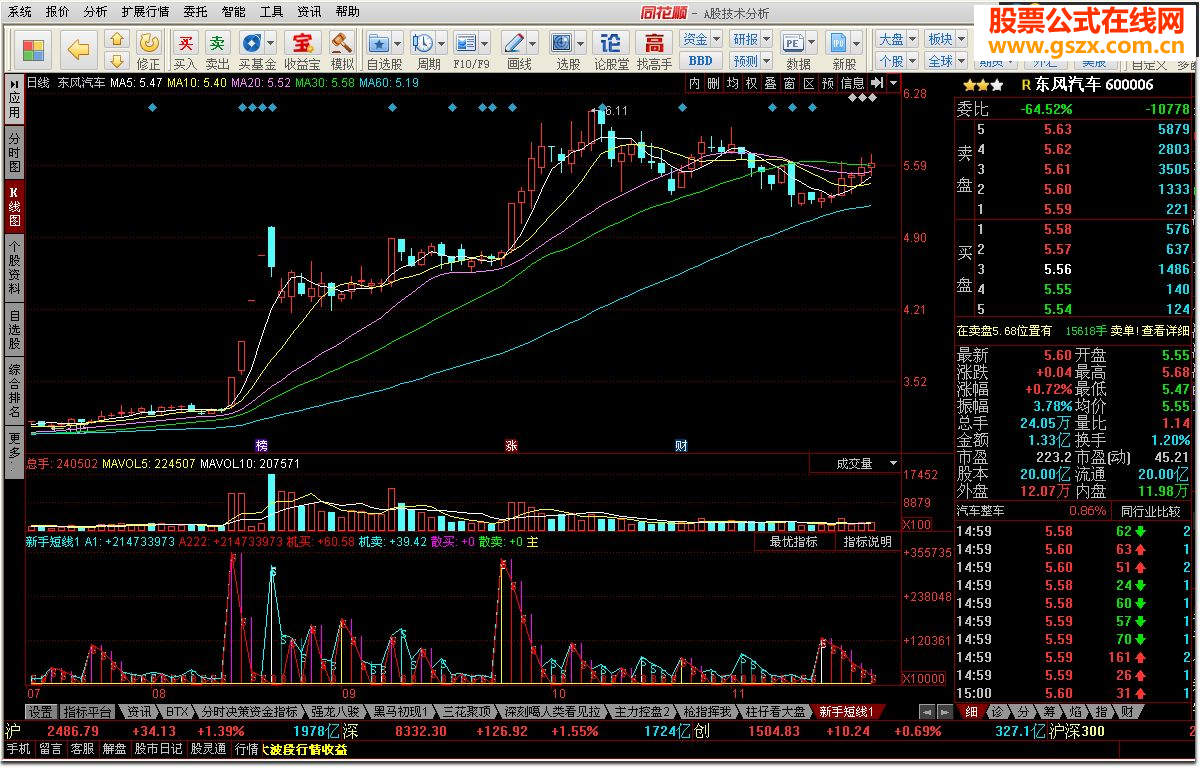Image resolution: width=1201 pixels, height=768 pixels.
Task: Go back with the yellow left arrow
Action: (x=77, y=49)
